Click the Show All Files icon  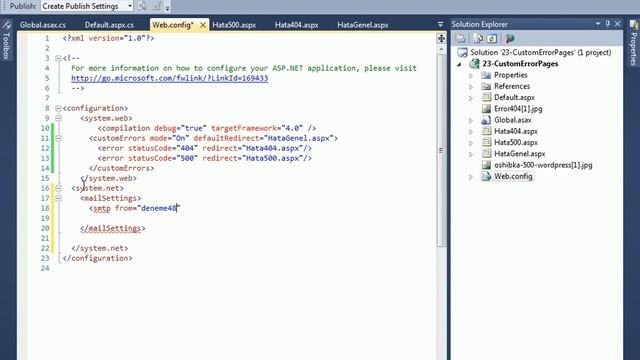pyautogui.click(x=478, y=38)
